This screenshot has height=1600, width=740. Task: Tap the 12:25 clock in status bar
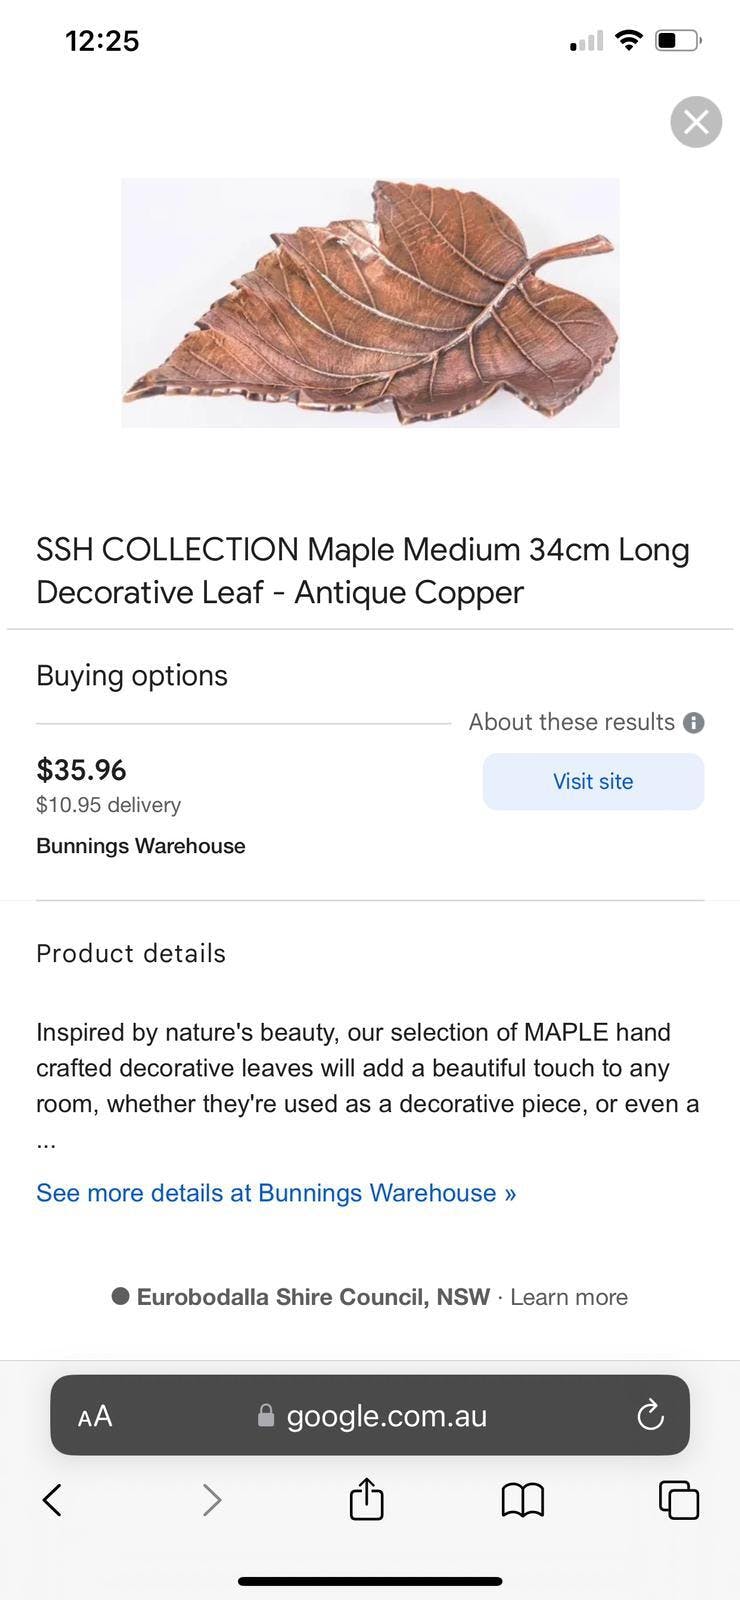(x=102, y=41)
